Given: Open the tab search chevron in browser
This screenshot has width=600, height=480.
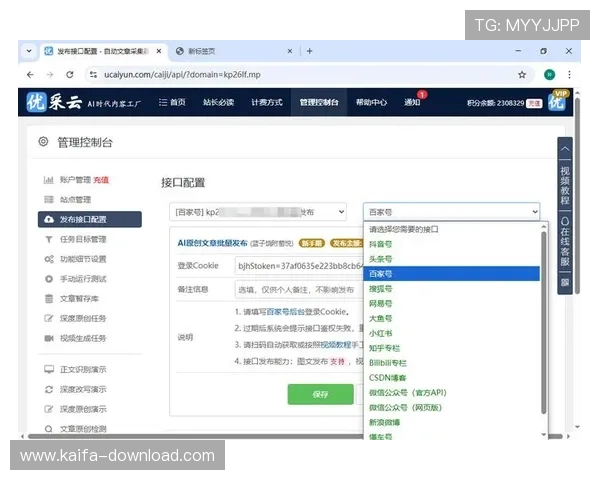Looking at the screenshot, I should pos(29,51).
